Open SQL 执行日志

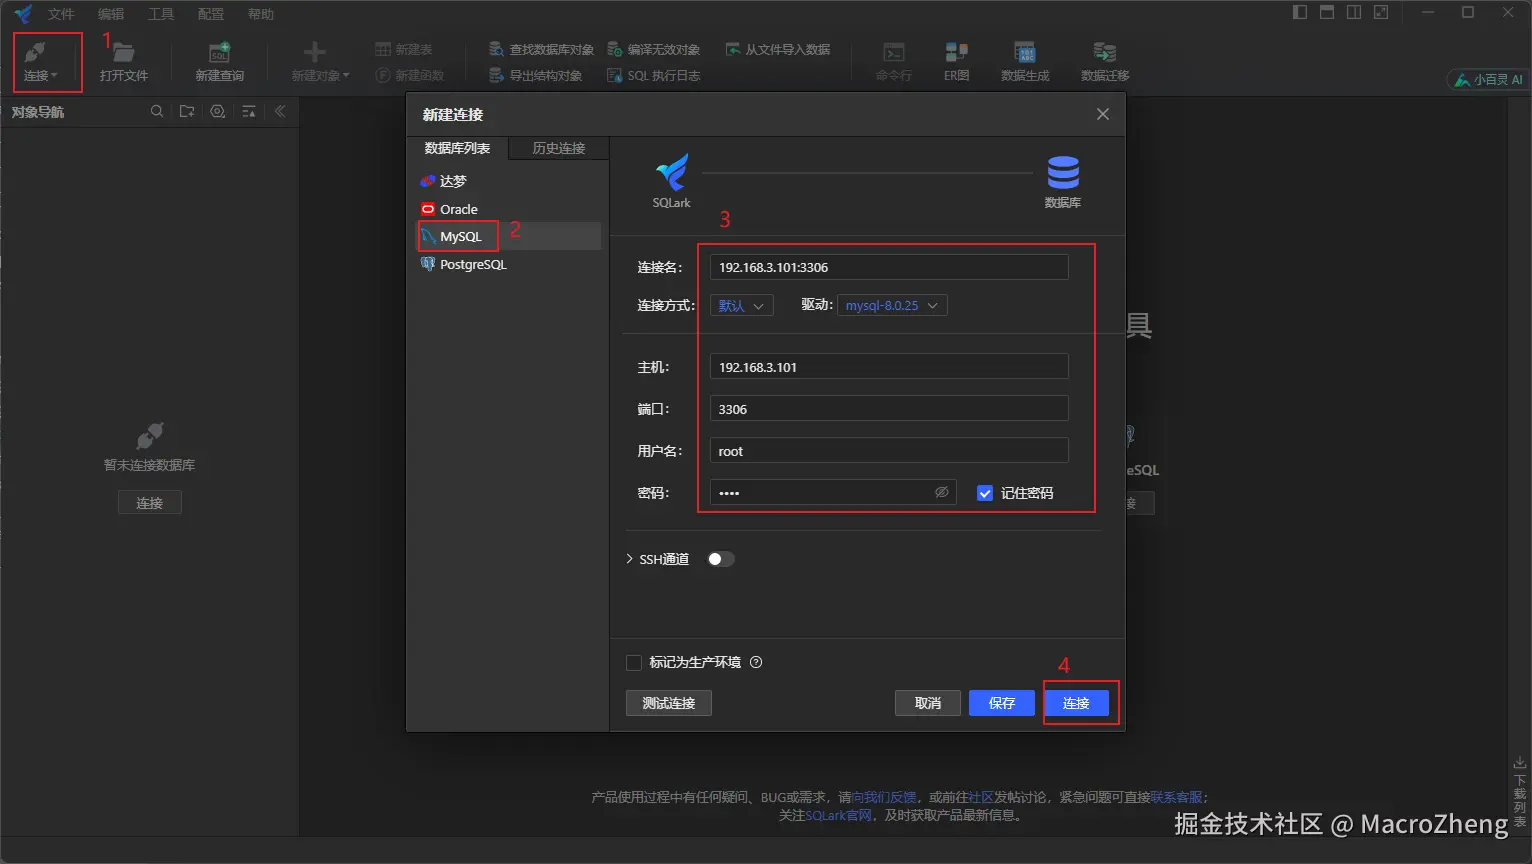tap(653, 75)
